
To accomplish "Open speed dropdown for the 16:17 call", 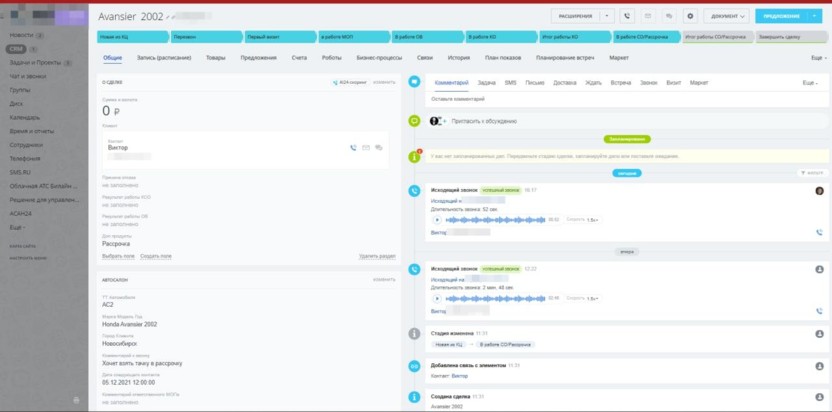I will coord(592,220).
